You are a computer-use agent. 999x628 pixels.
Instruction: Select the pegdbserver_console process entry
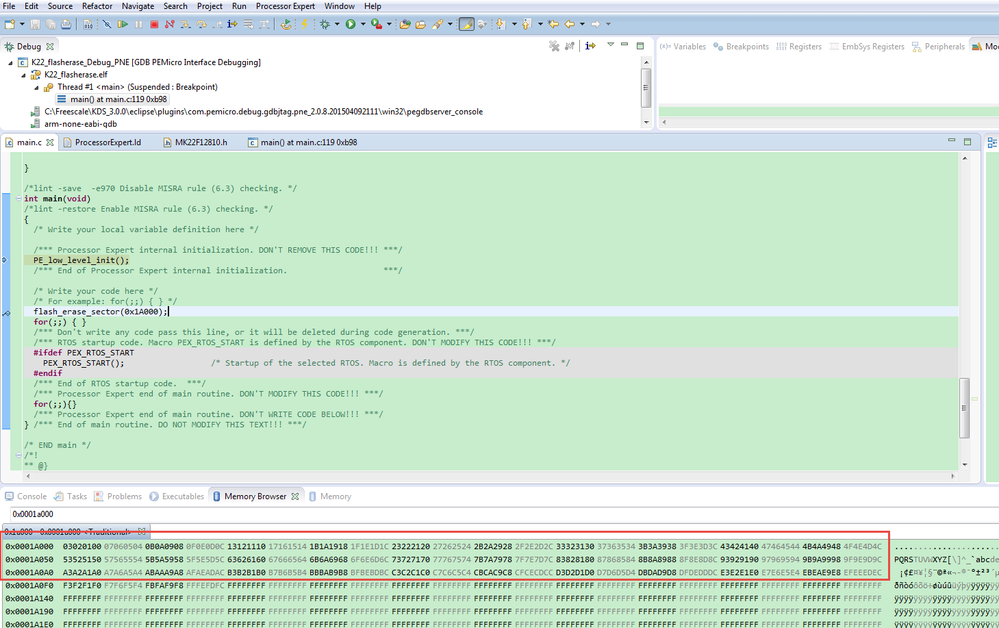pyautogui.click(x=263, y=111)
